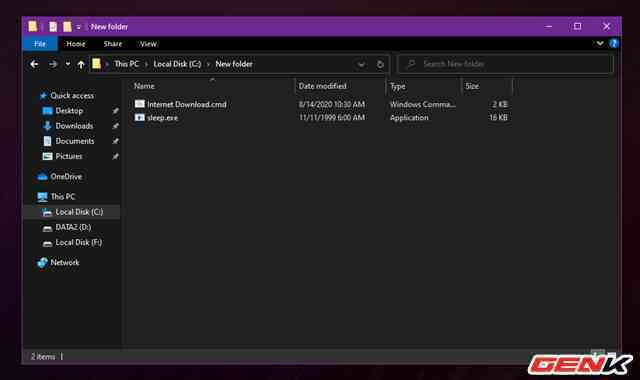Click This PC in the address bar
640x380 pixels.
pyautogui.click(x=127, y=64)
